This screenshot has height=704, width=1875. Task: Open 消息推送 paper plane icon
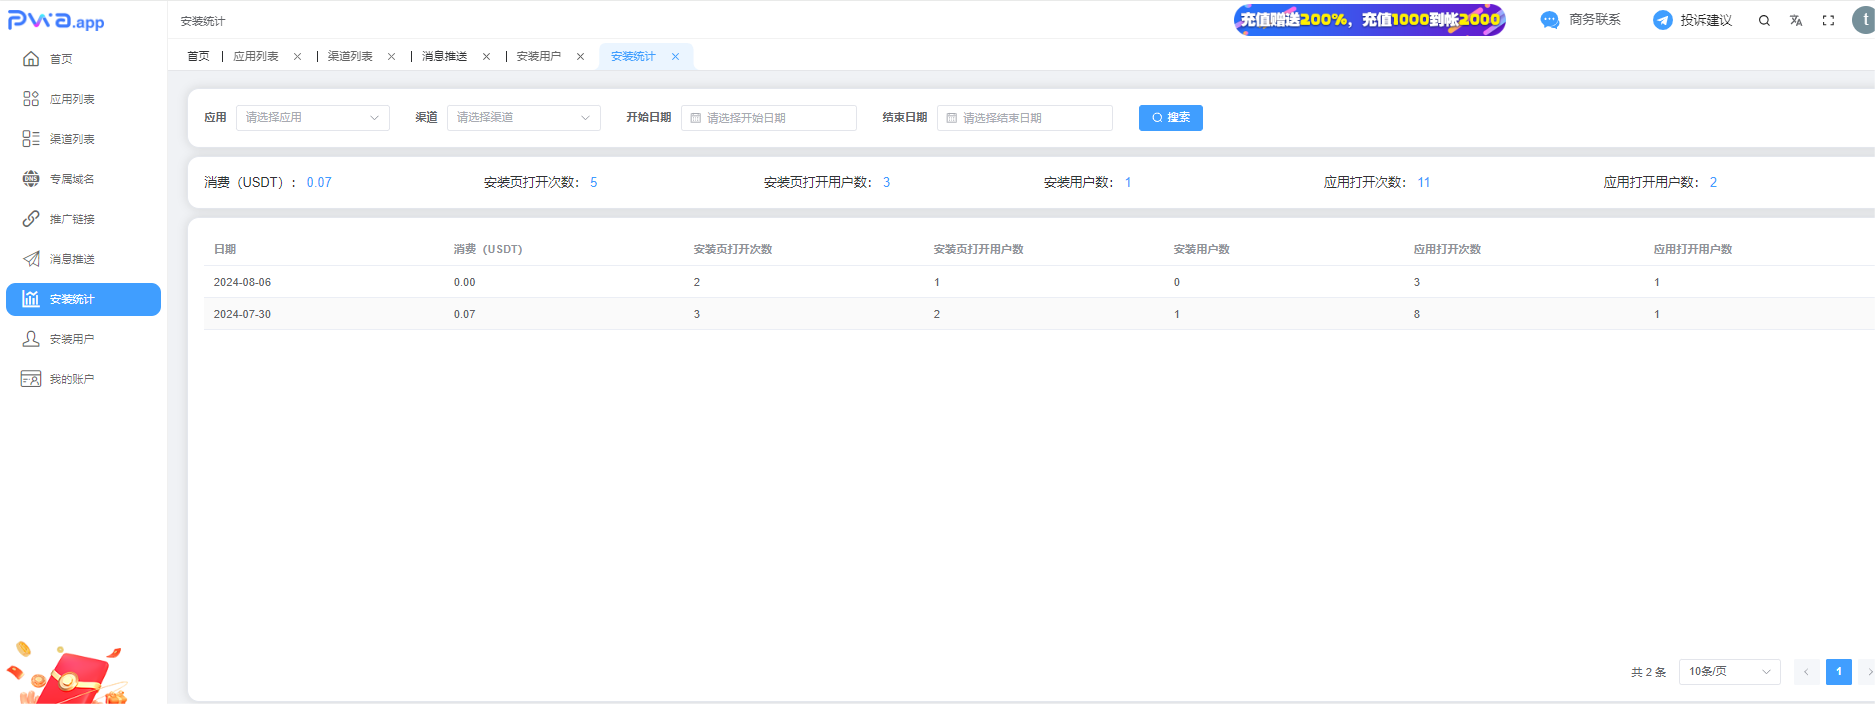(31, 259)
